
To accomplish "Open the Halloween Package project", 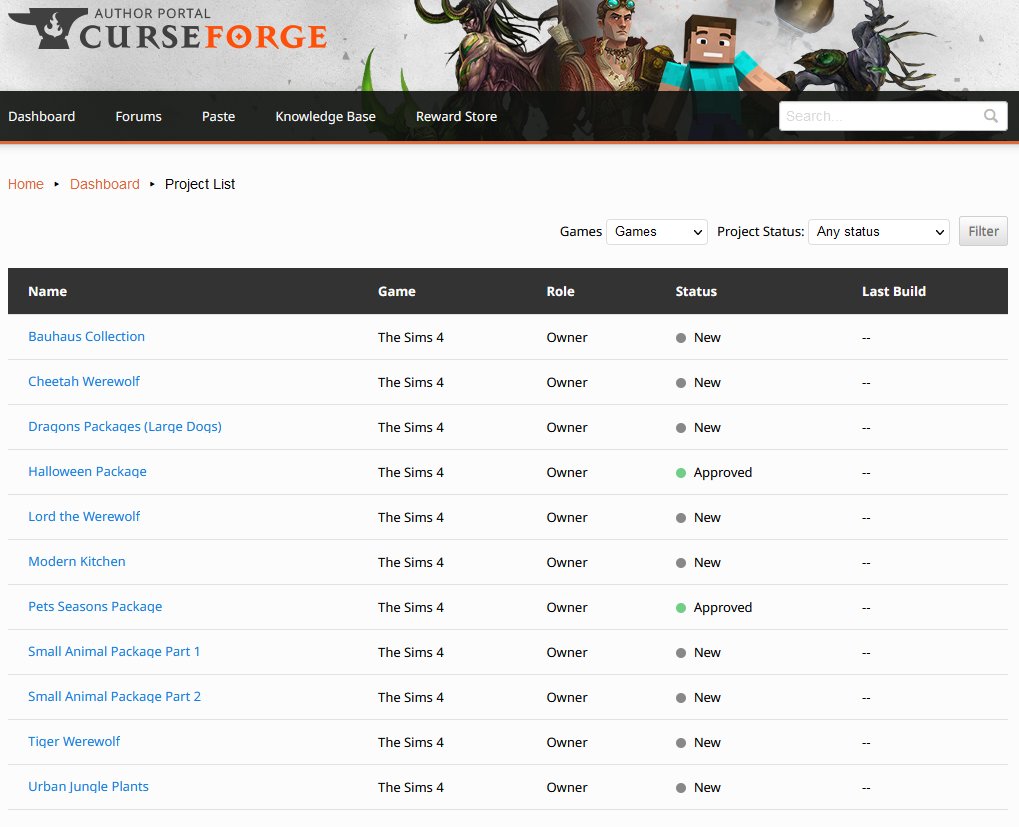I will coord(87,472).
